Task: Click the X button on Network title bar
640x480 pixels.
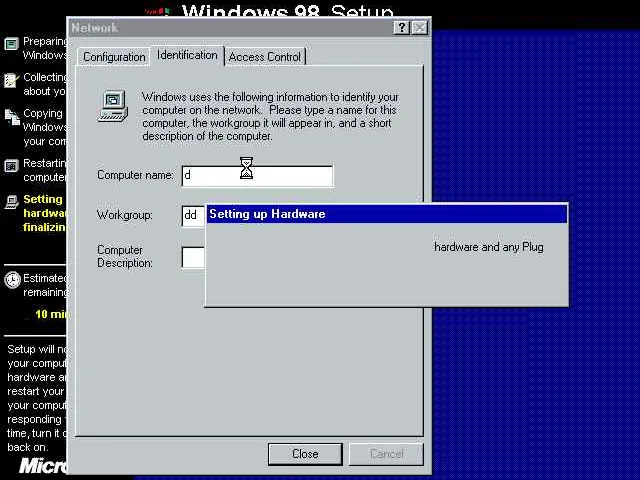Action: (420, 28)
